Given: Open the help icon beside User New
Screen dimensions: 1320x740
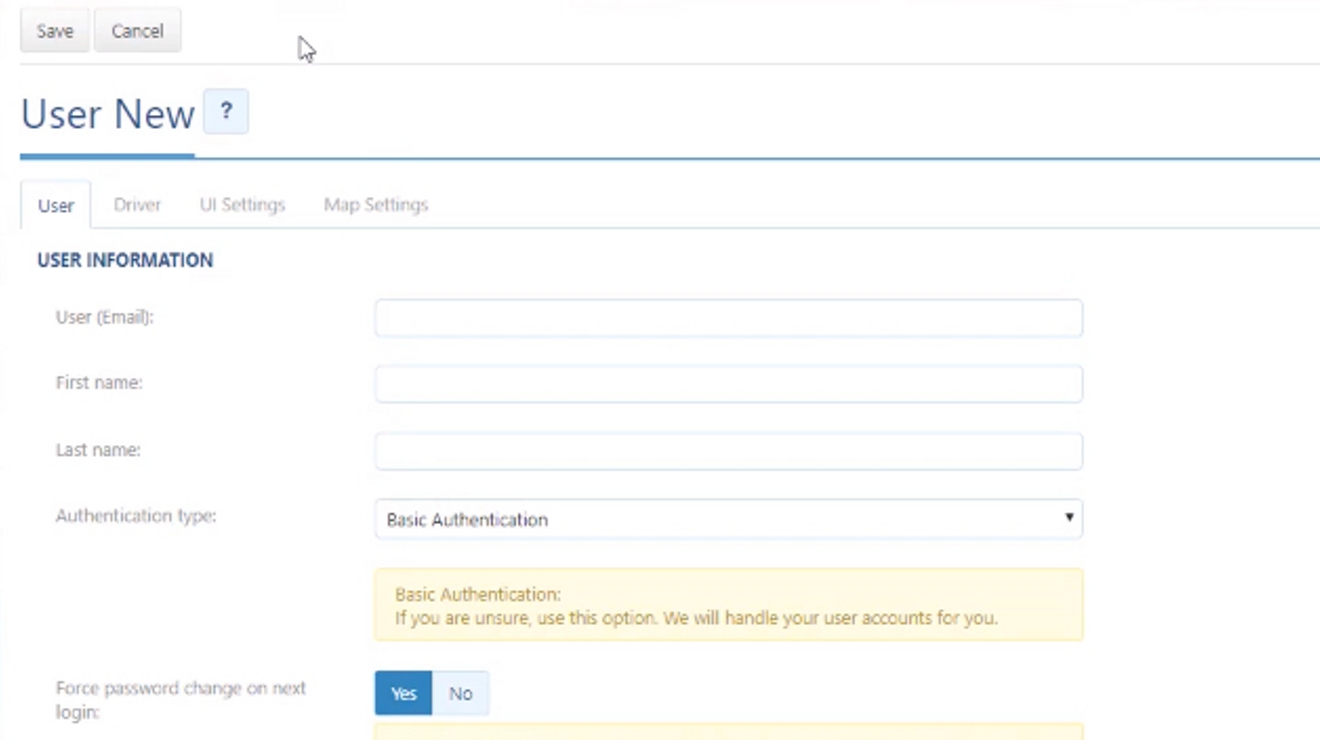Looking at the screenshot, I should click(226, 112).
